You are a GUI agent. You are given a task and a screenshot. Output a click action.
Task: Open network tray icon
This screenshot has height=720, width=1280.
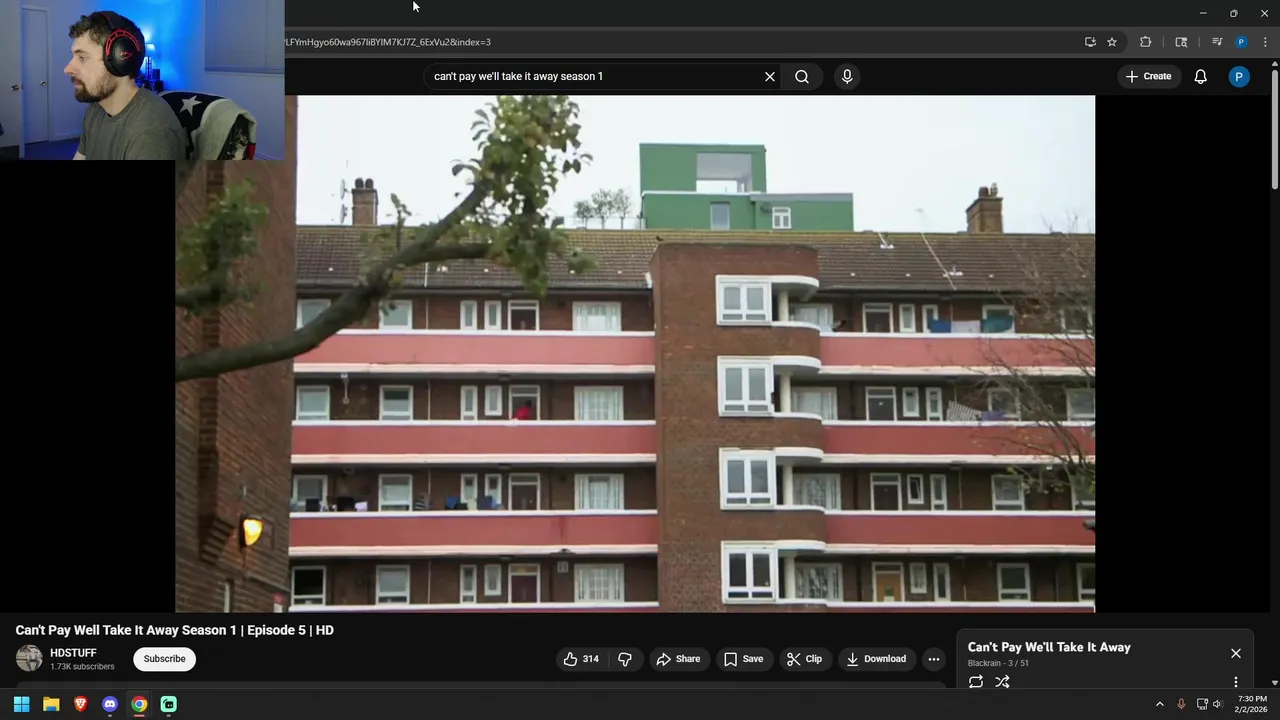tap(1202, 704)
